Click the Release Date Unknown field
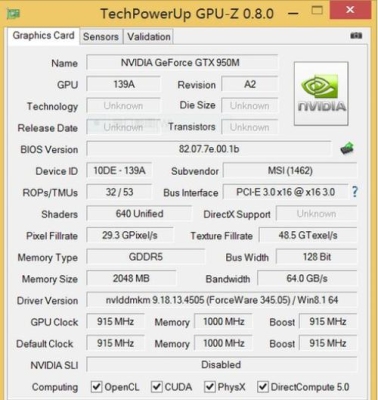378x400 pixels. [x=123, y=127]
